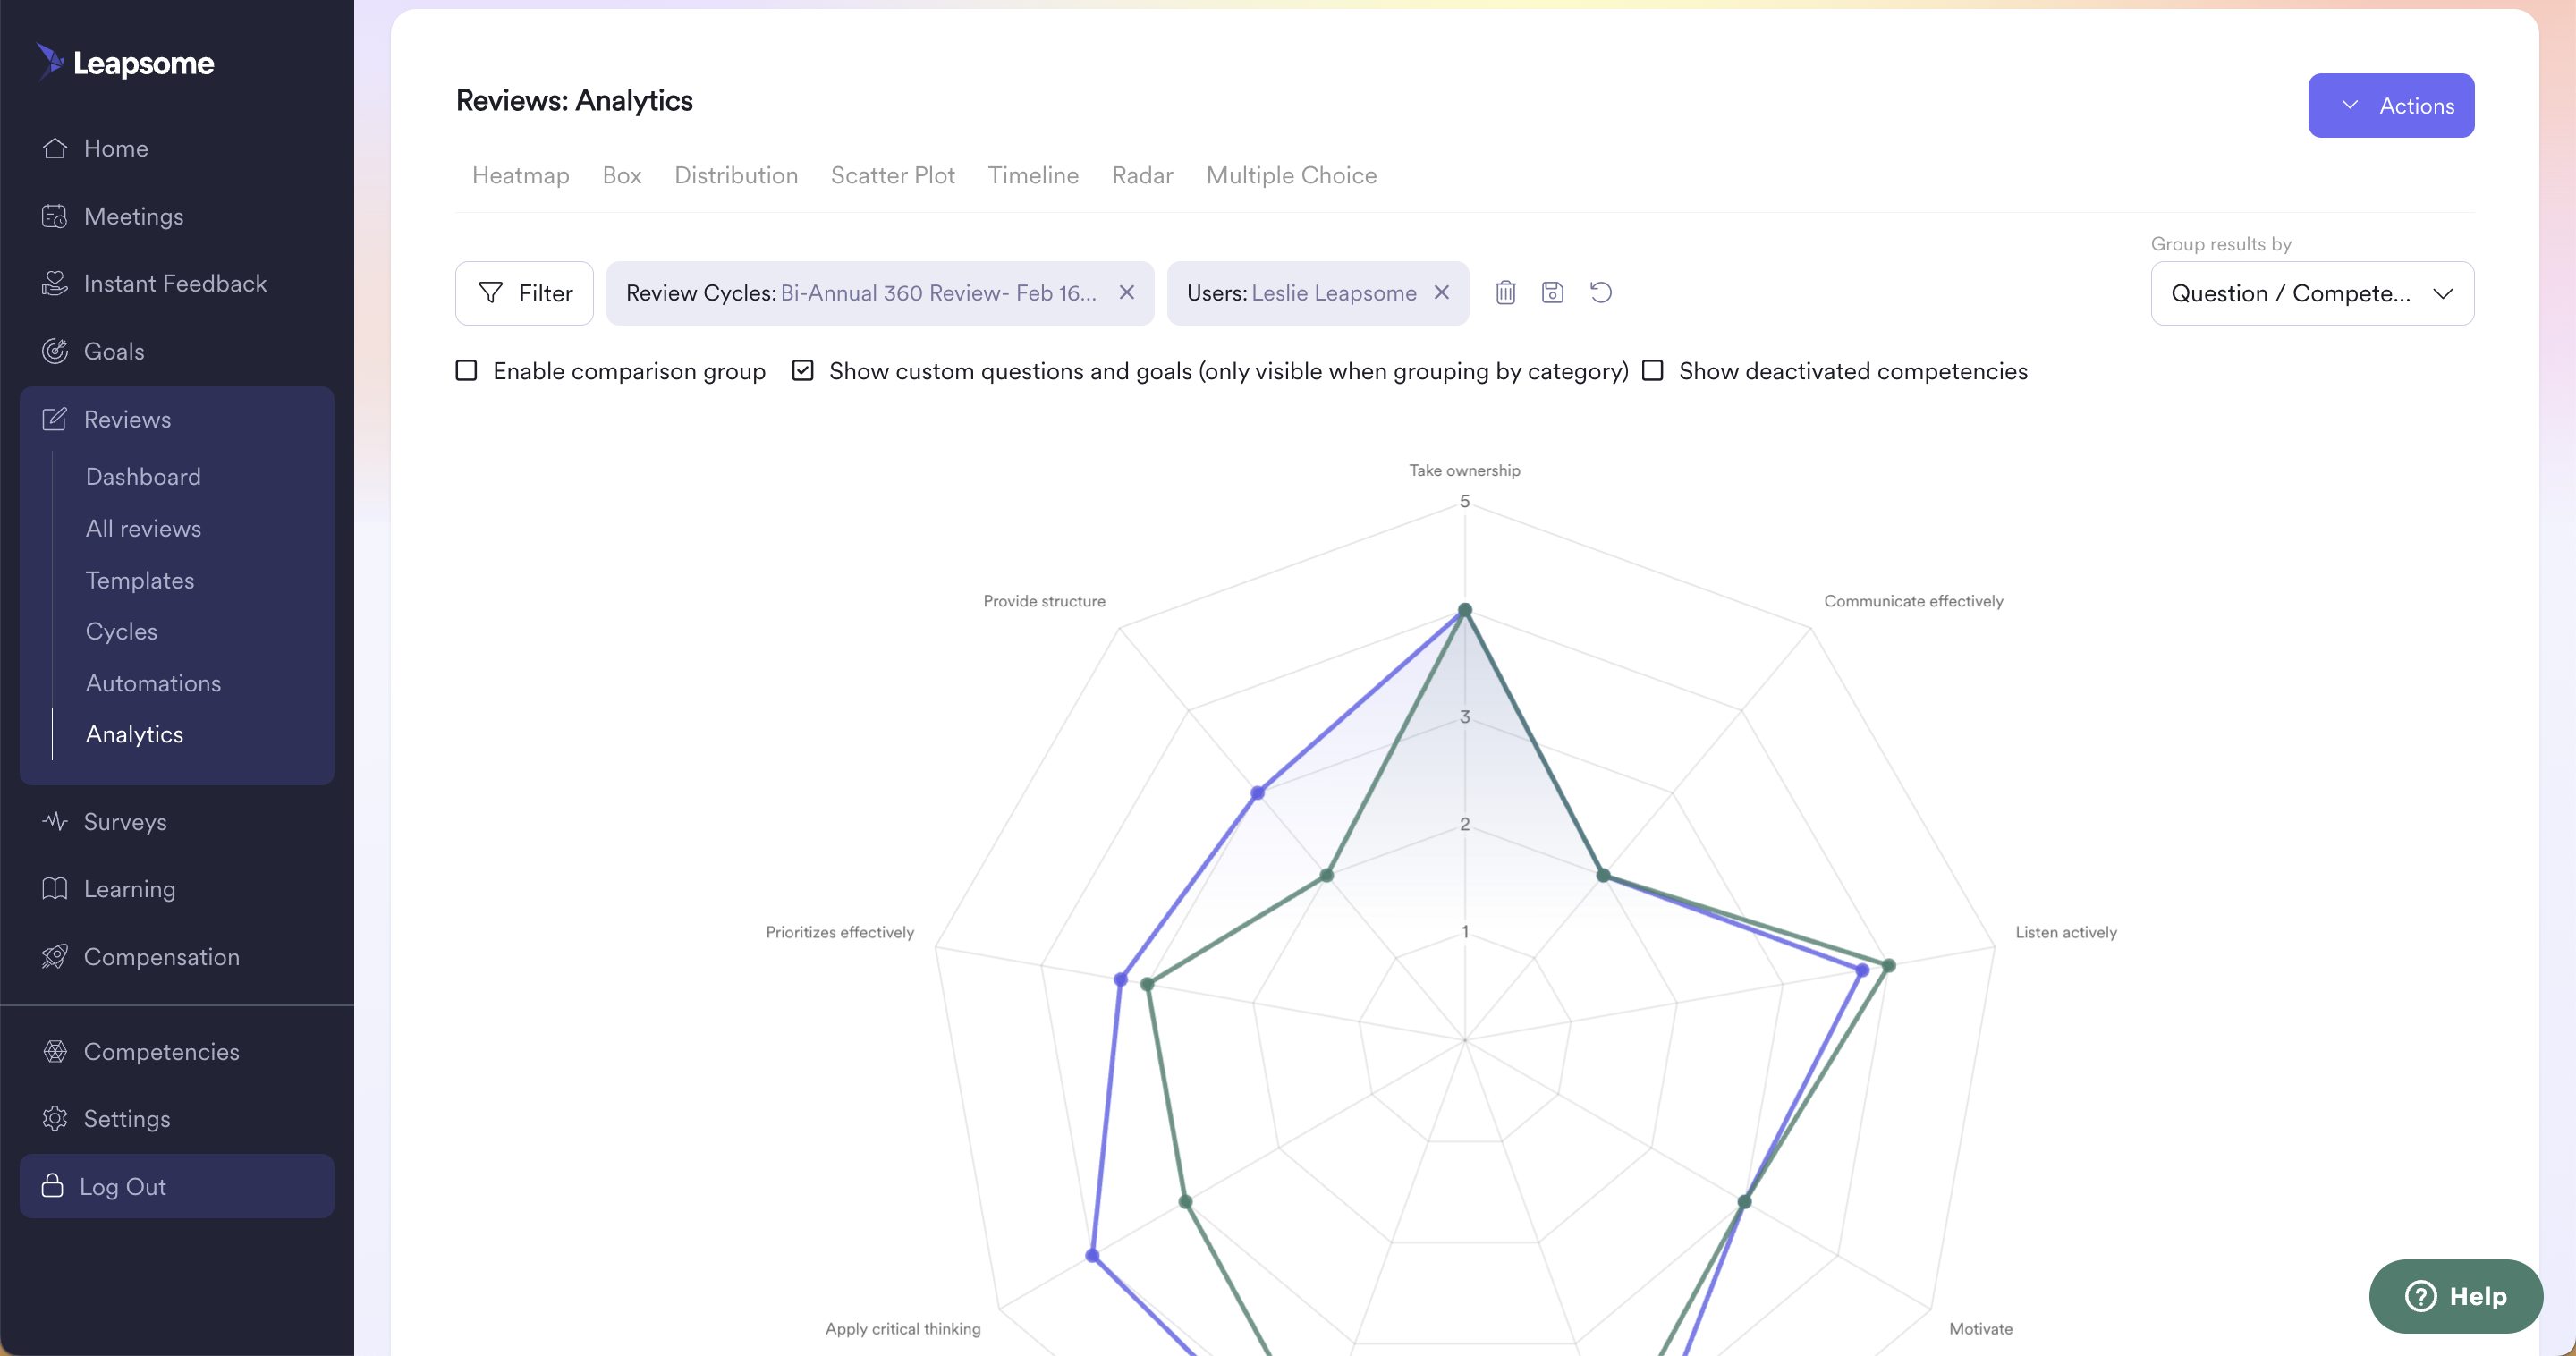This screenshot has height=1356, width=2576.
Task: Switch to the Timeline tab
Action: [1033, 175]
